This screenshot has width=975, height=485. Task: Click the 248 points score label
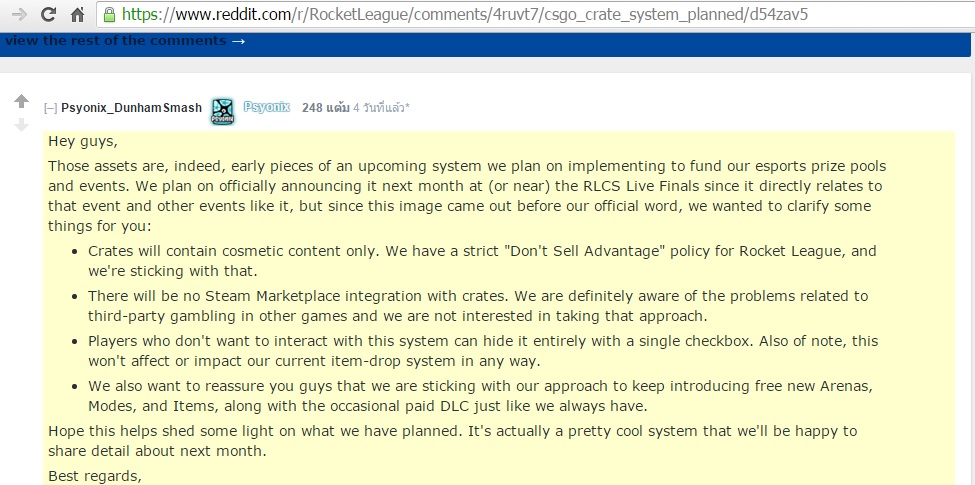[326, 108]
